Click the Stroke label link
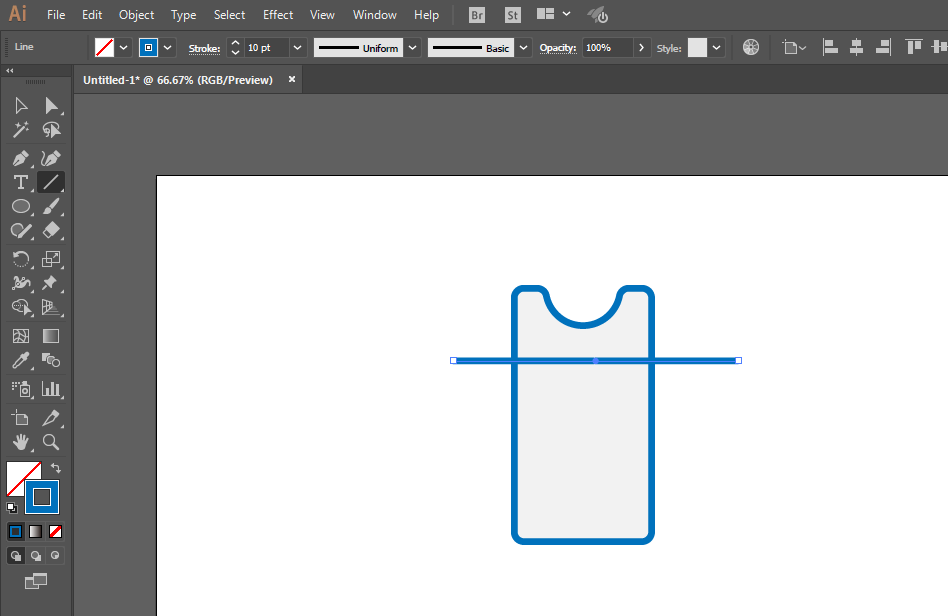The image size is (948, 616). pos(204,48)
